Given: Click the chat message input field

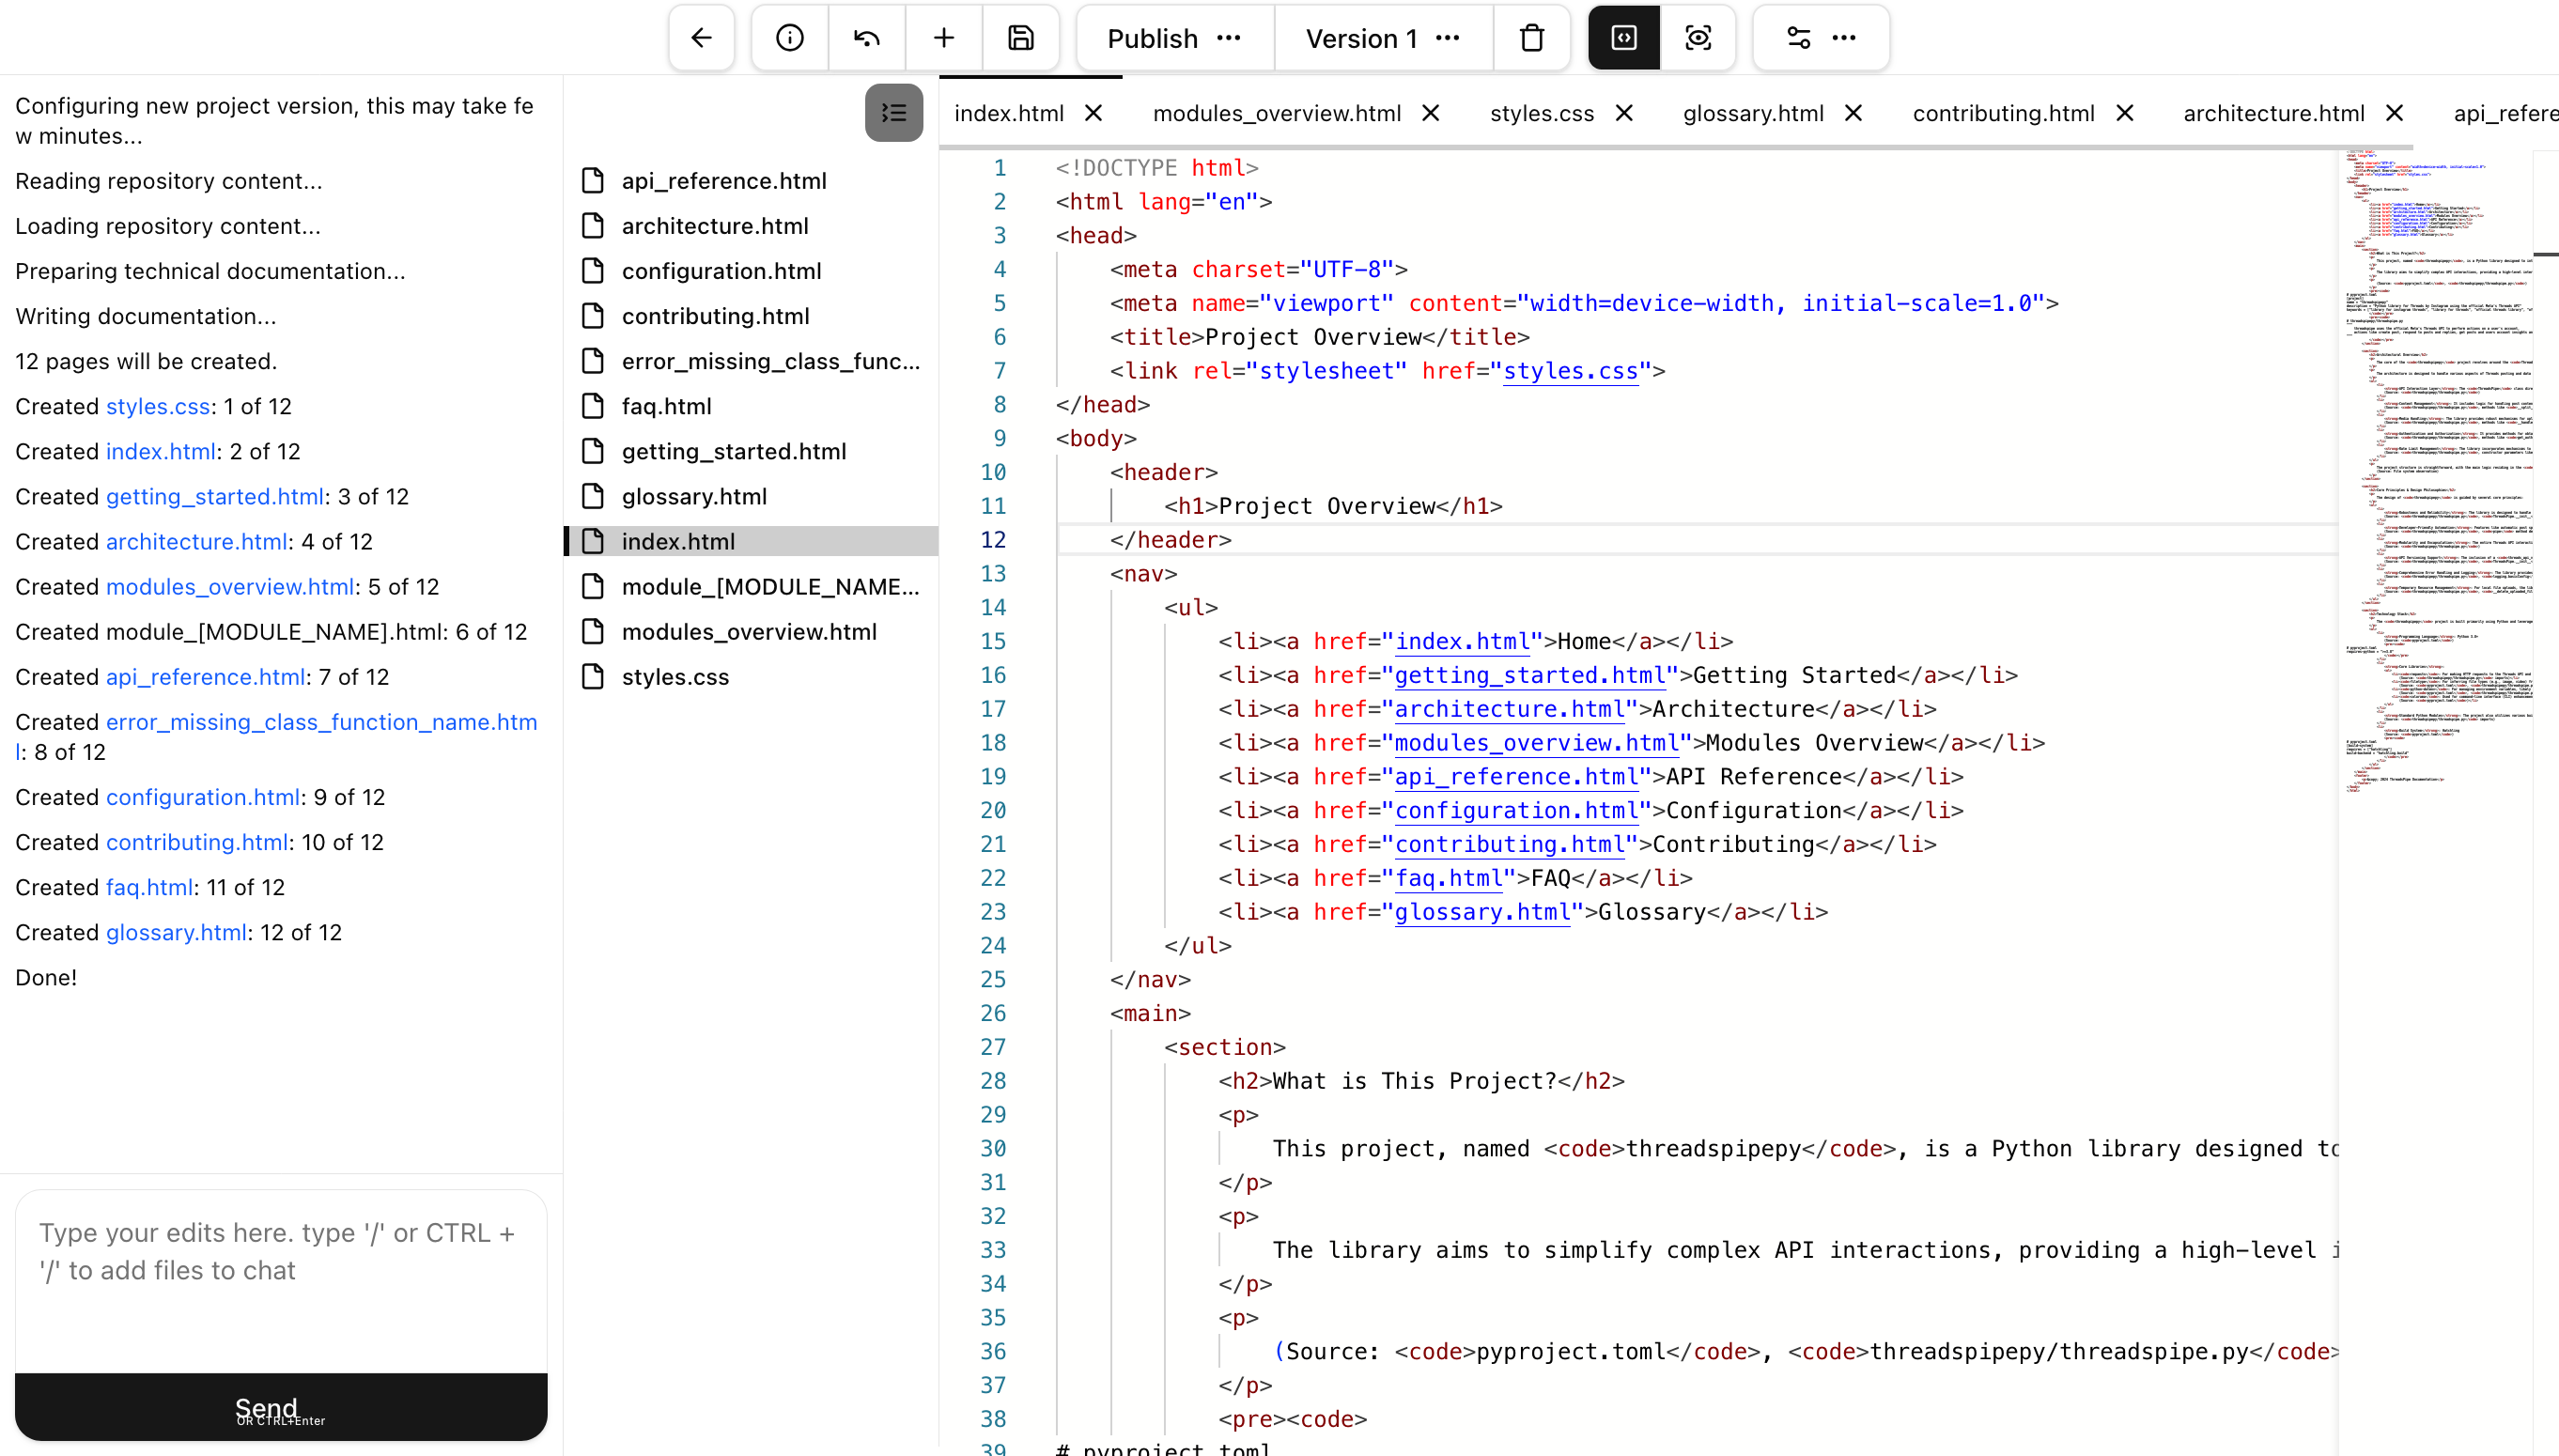Looking at the screenshot, I should pos(280,1278).
